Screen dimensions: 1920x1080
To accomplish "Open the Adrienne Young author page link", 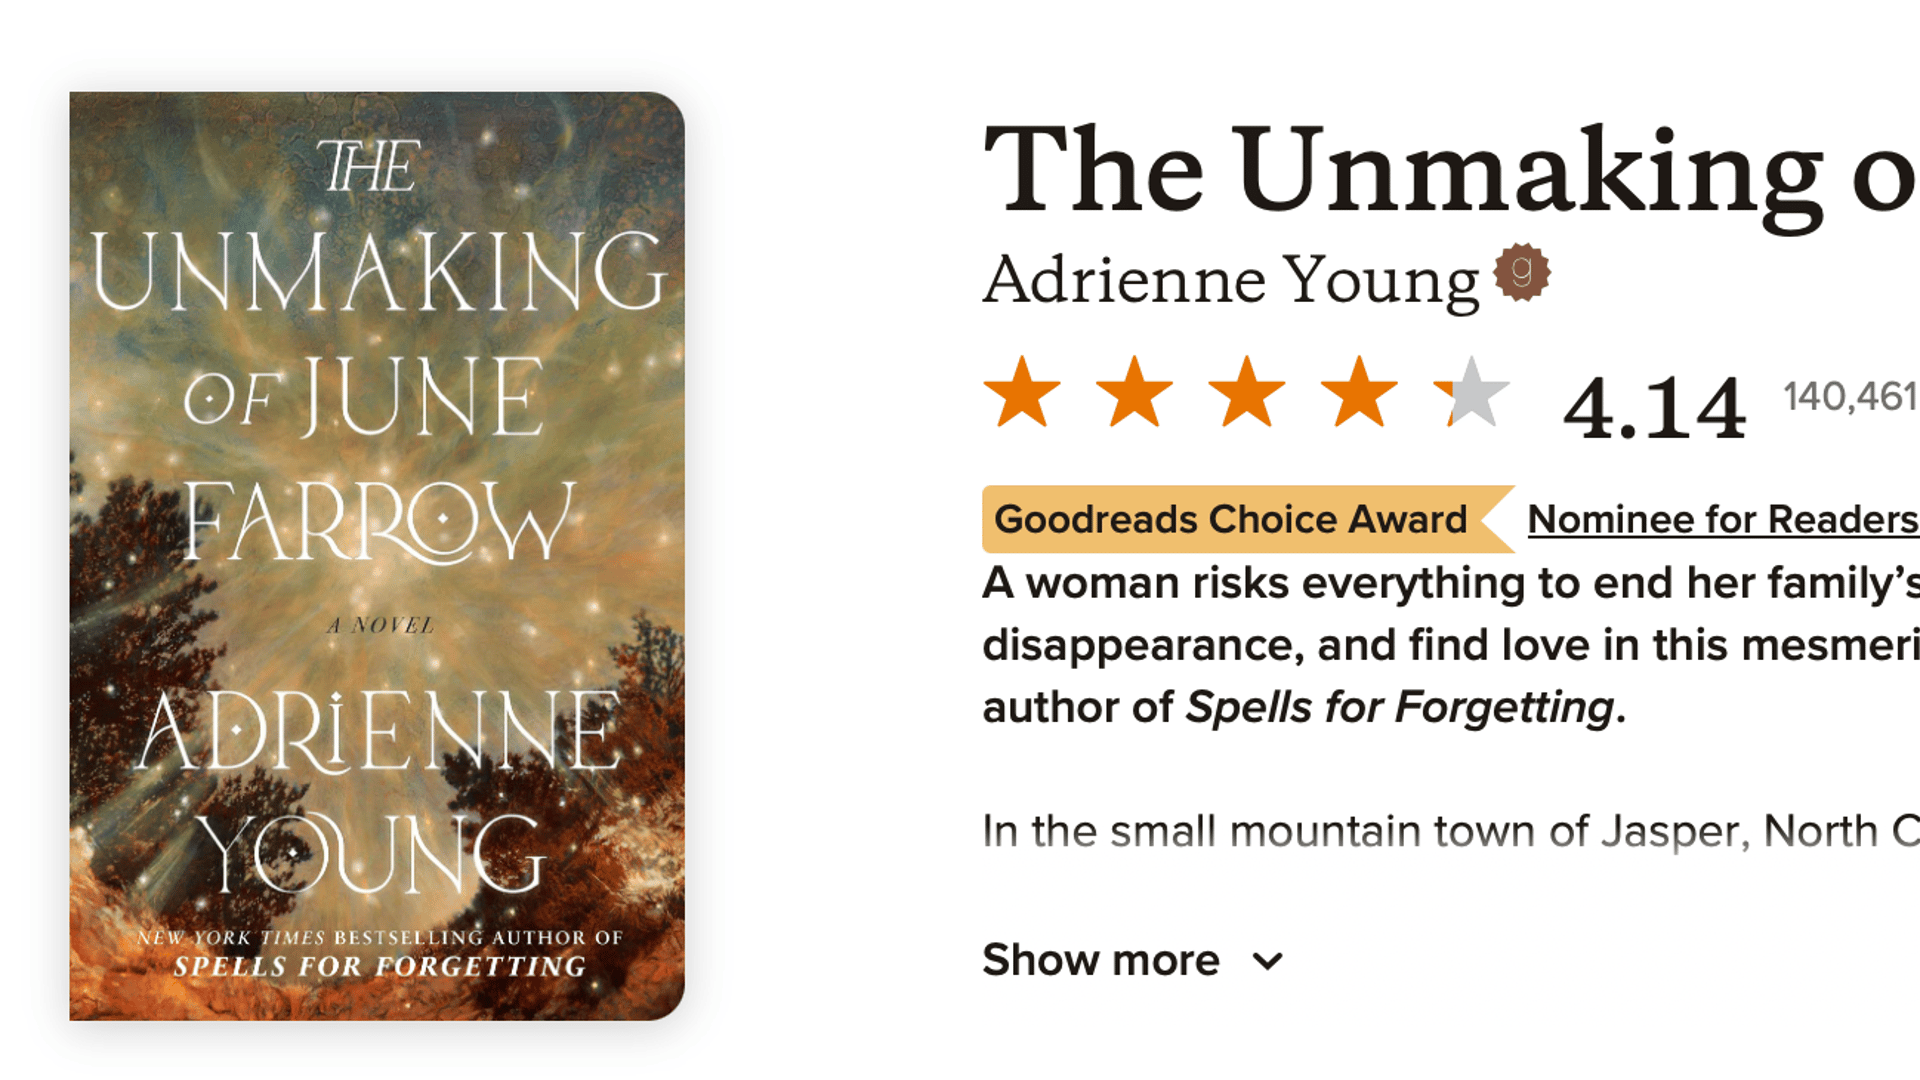I will pos(1230,279).
